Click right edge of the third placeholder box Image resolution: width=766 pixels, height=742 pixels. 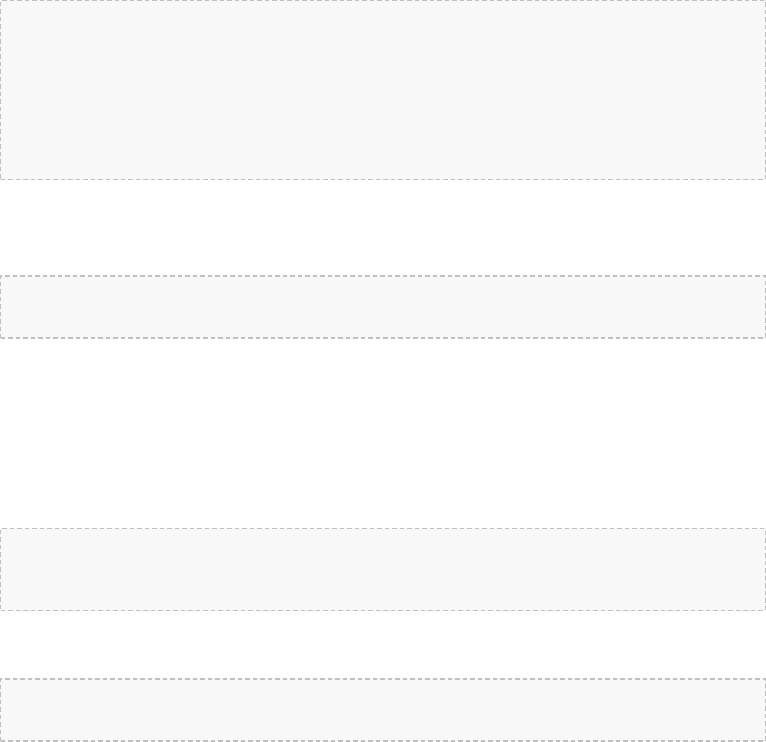pyautogui.click(x=765, y=569)
